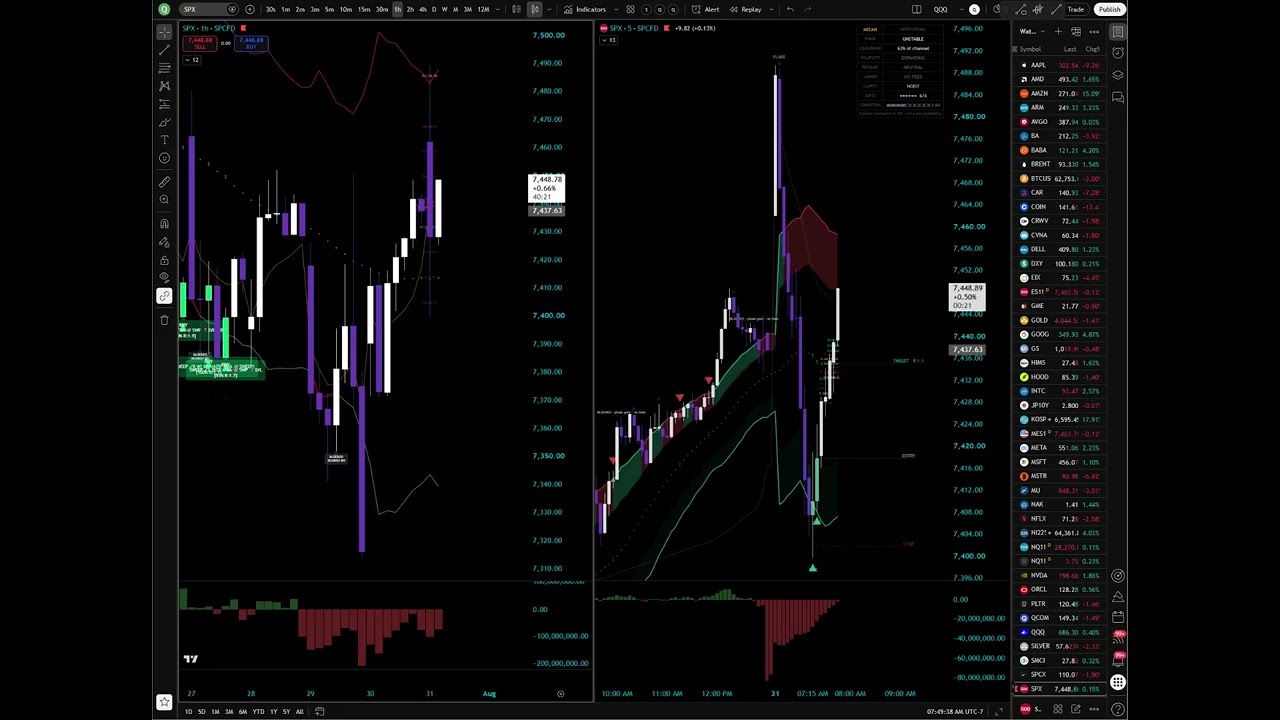Viewport: 1280px width, 720px height.
Task: Select the YTD date range
Action: 258,712
